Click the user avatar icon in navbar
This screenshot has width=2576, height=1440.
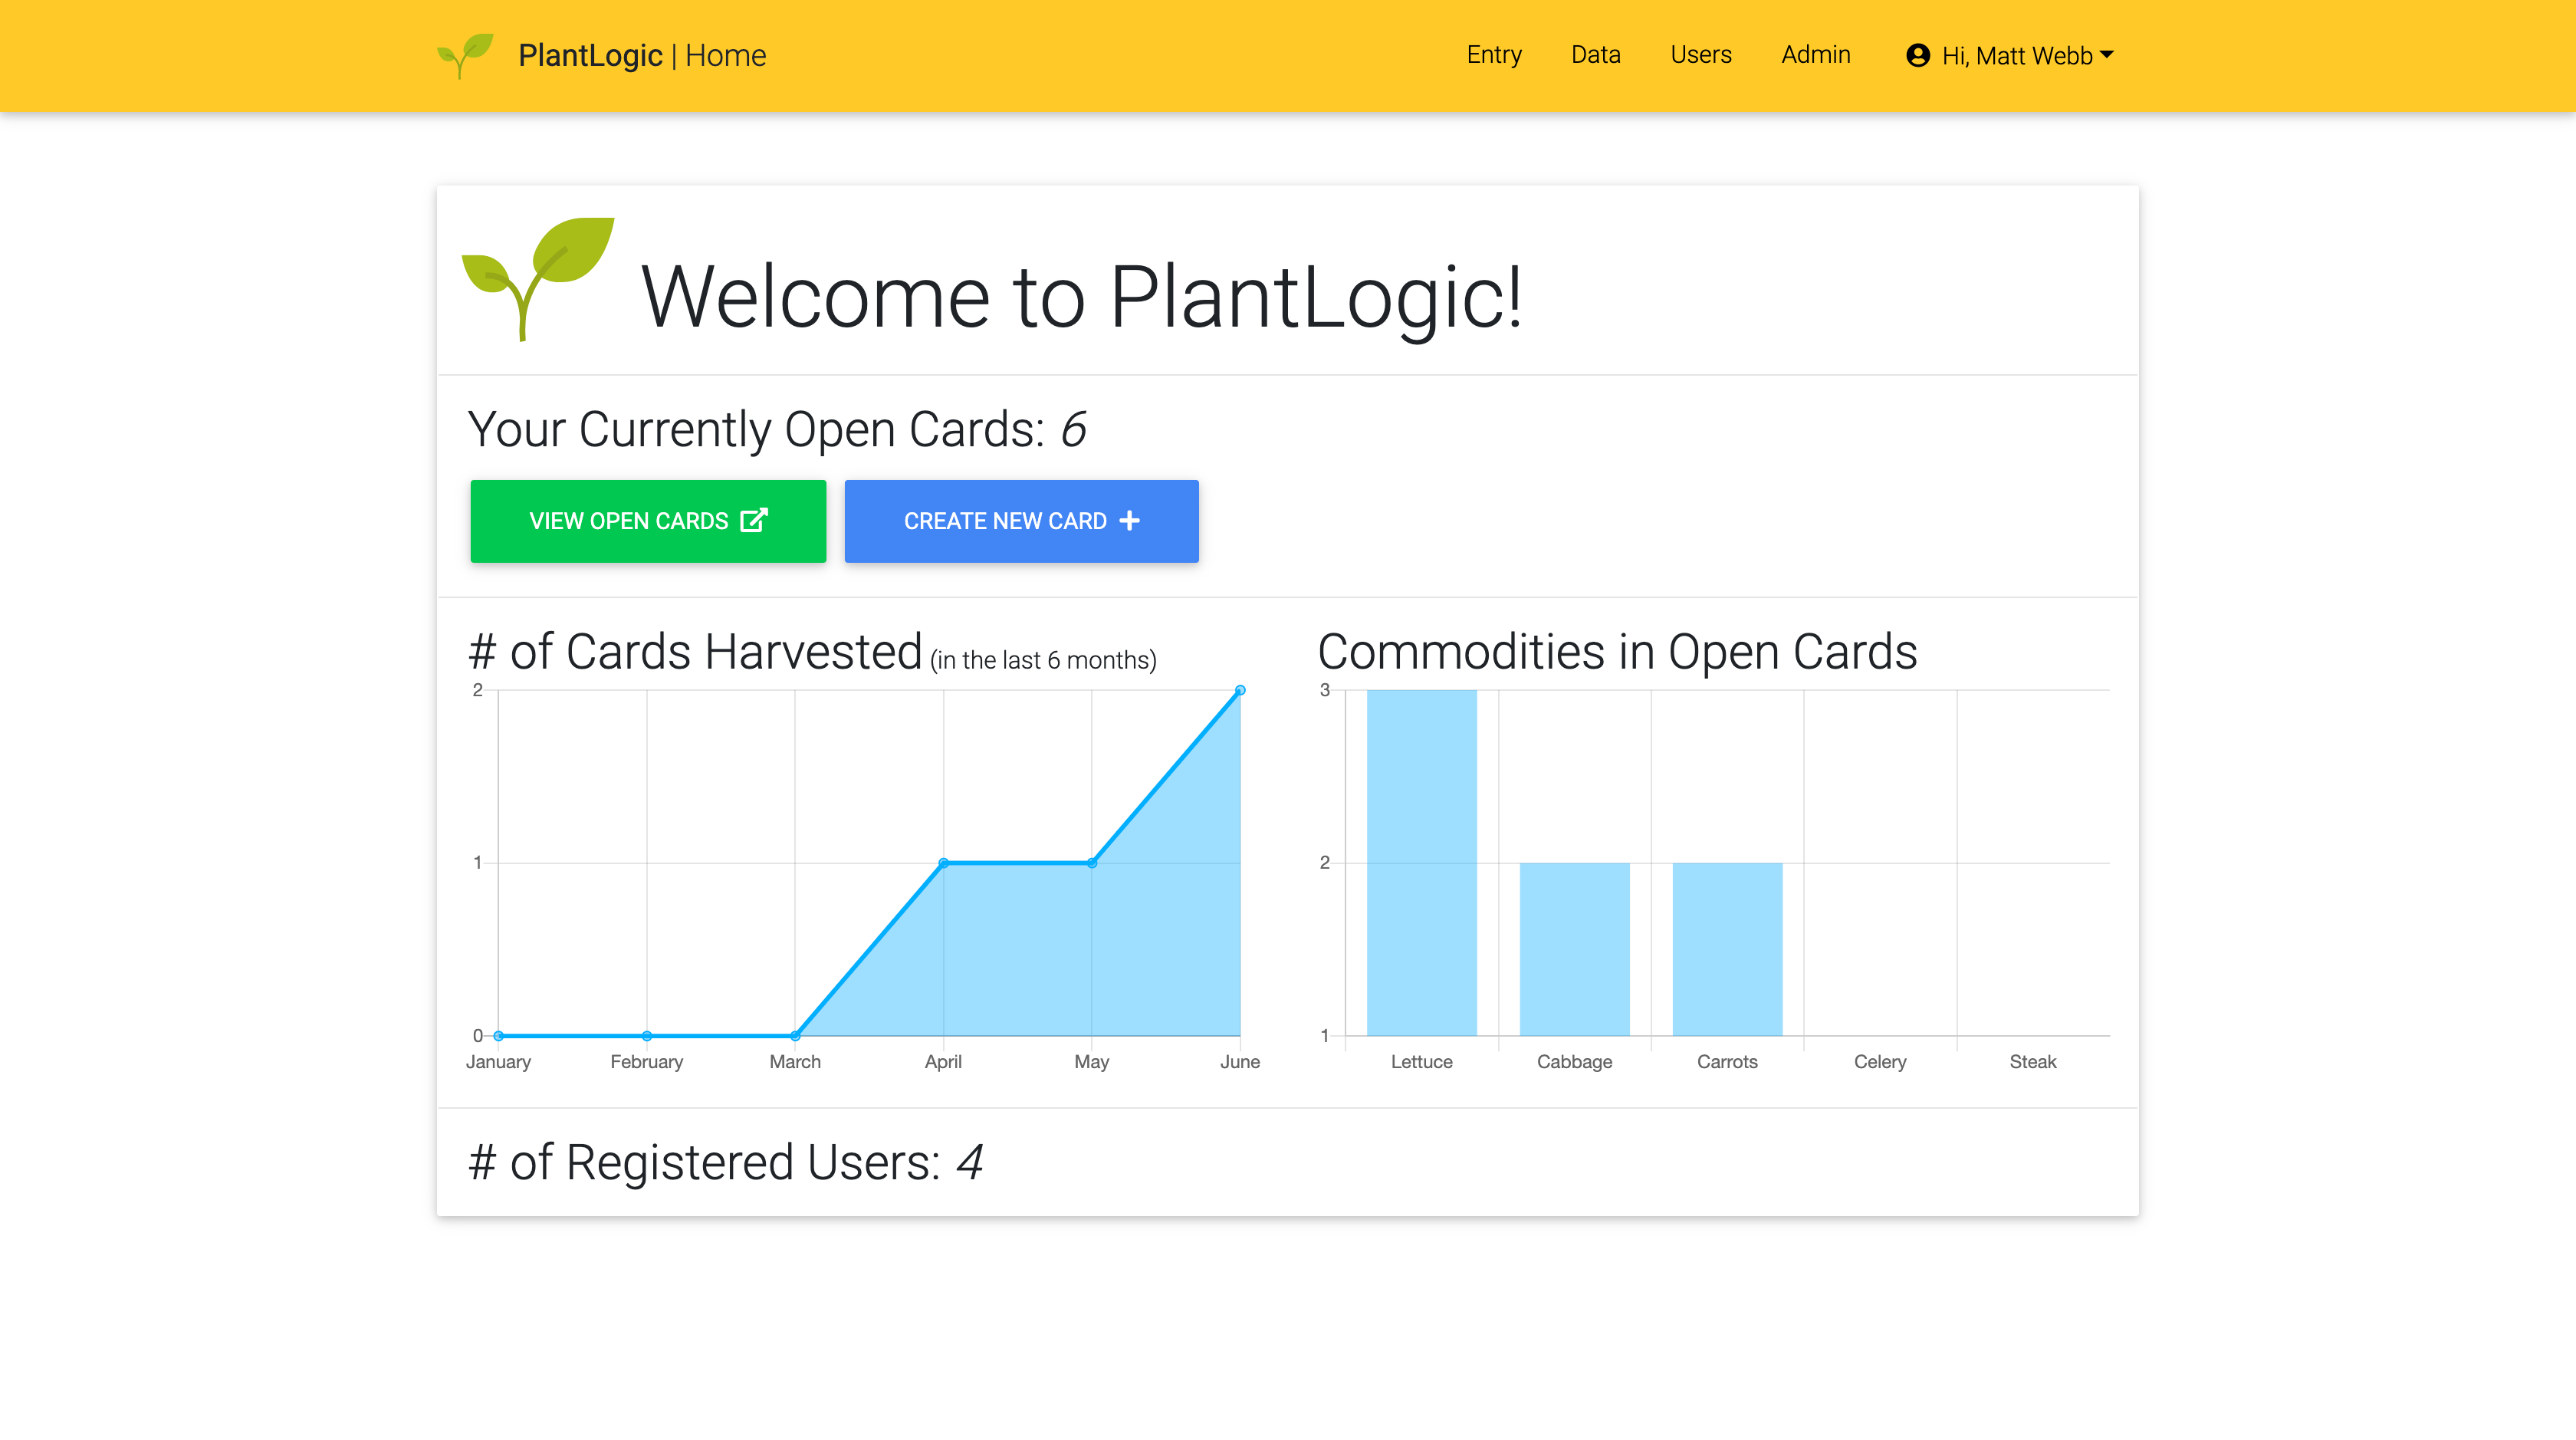(1917, 55)
